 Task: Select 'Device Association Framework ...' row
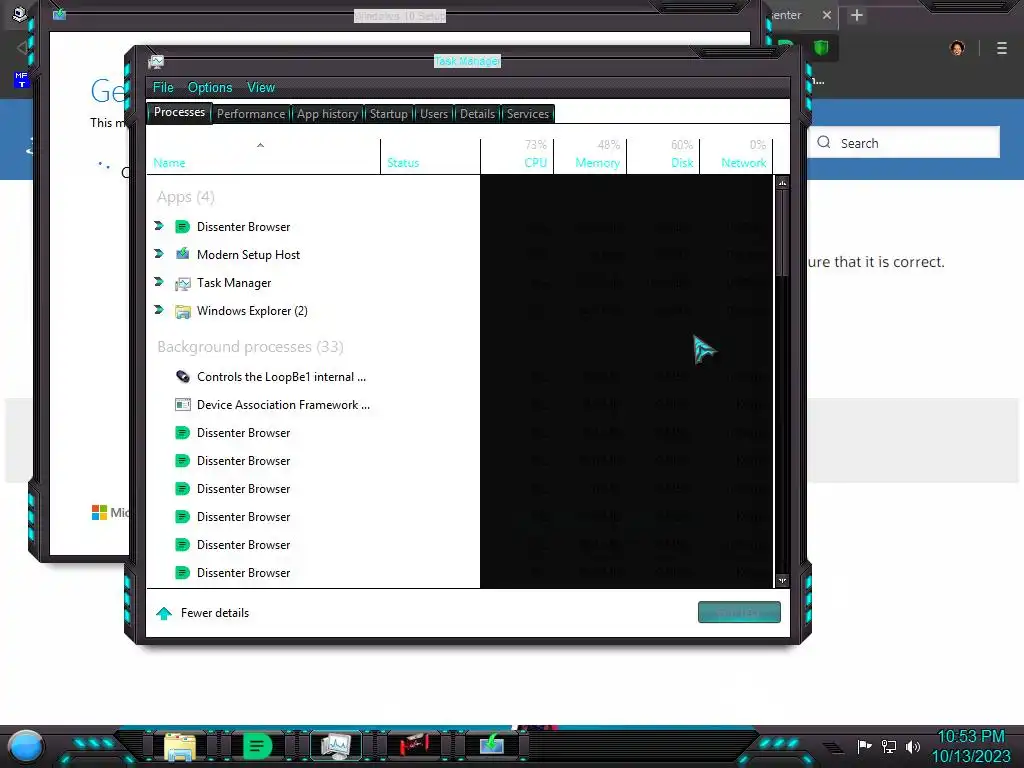click(460, 405)
